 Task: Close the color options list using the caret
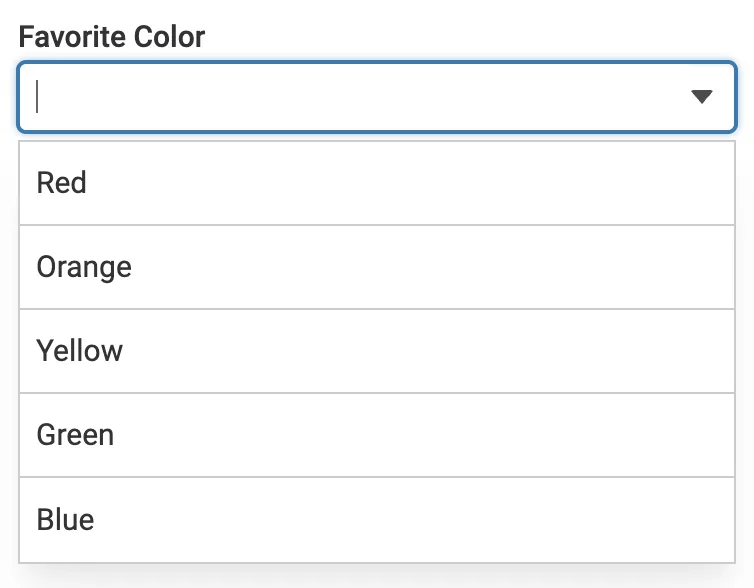pyautogui.click(x=701, y=97)
